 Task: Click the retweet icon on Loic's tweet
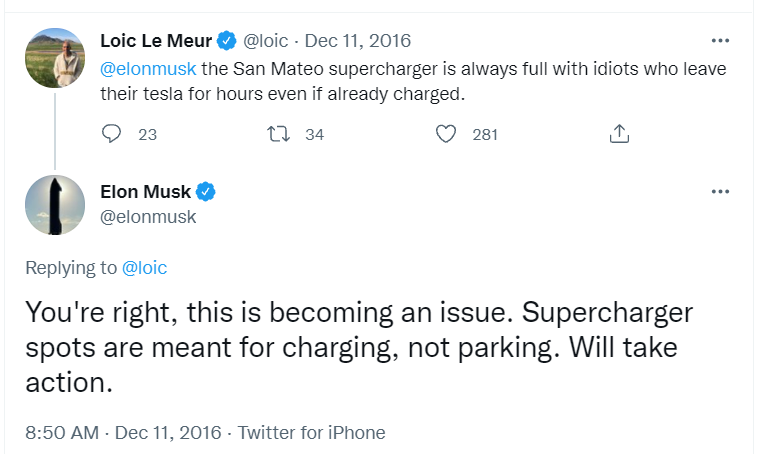[x=280, y=134]
